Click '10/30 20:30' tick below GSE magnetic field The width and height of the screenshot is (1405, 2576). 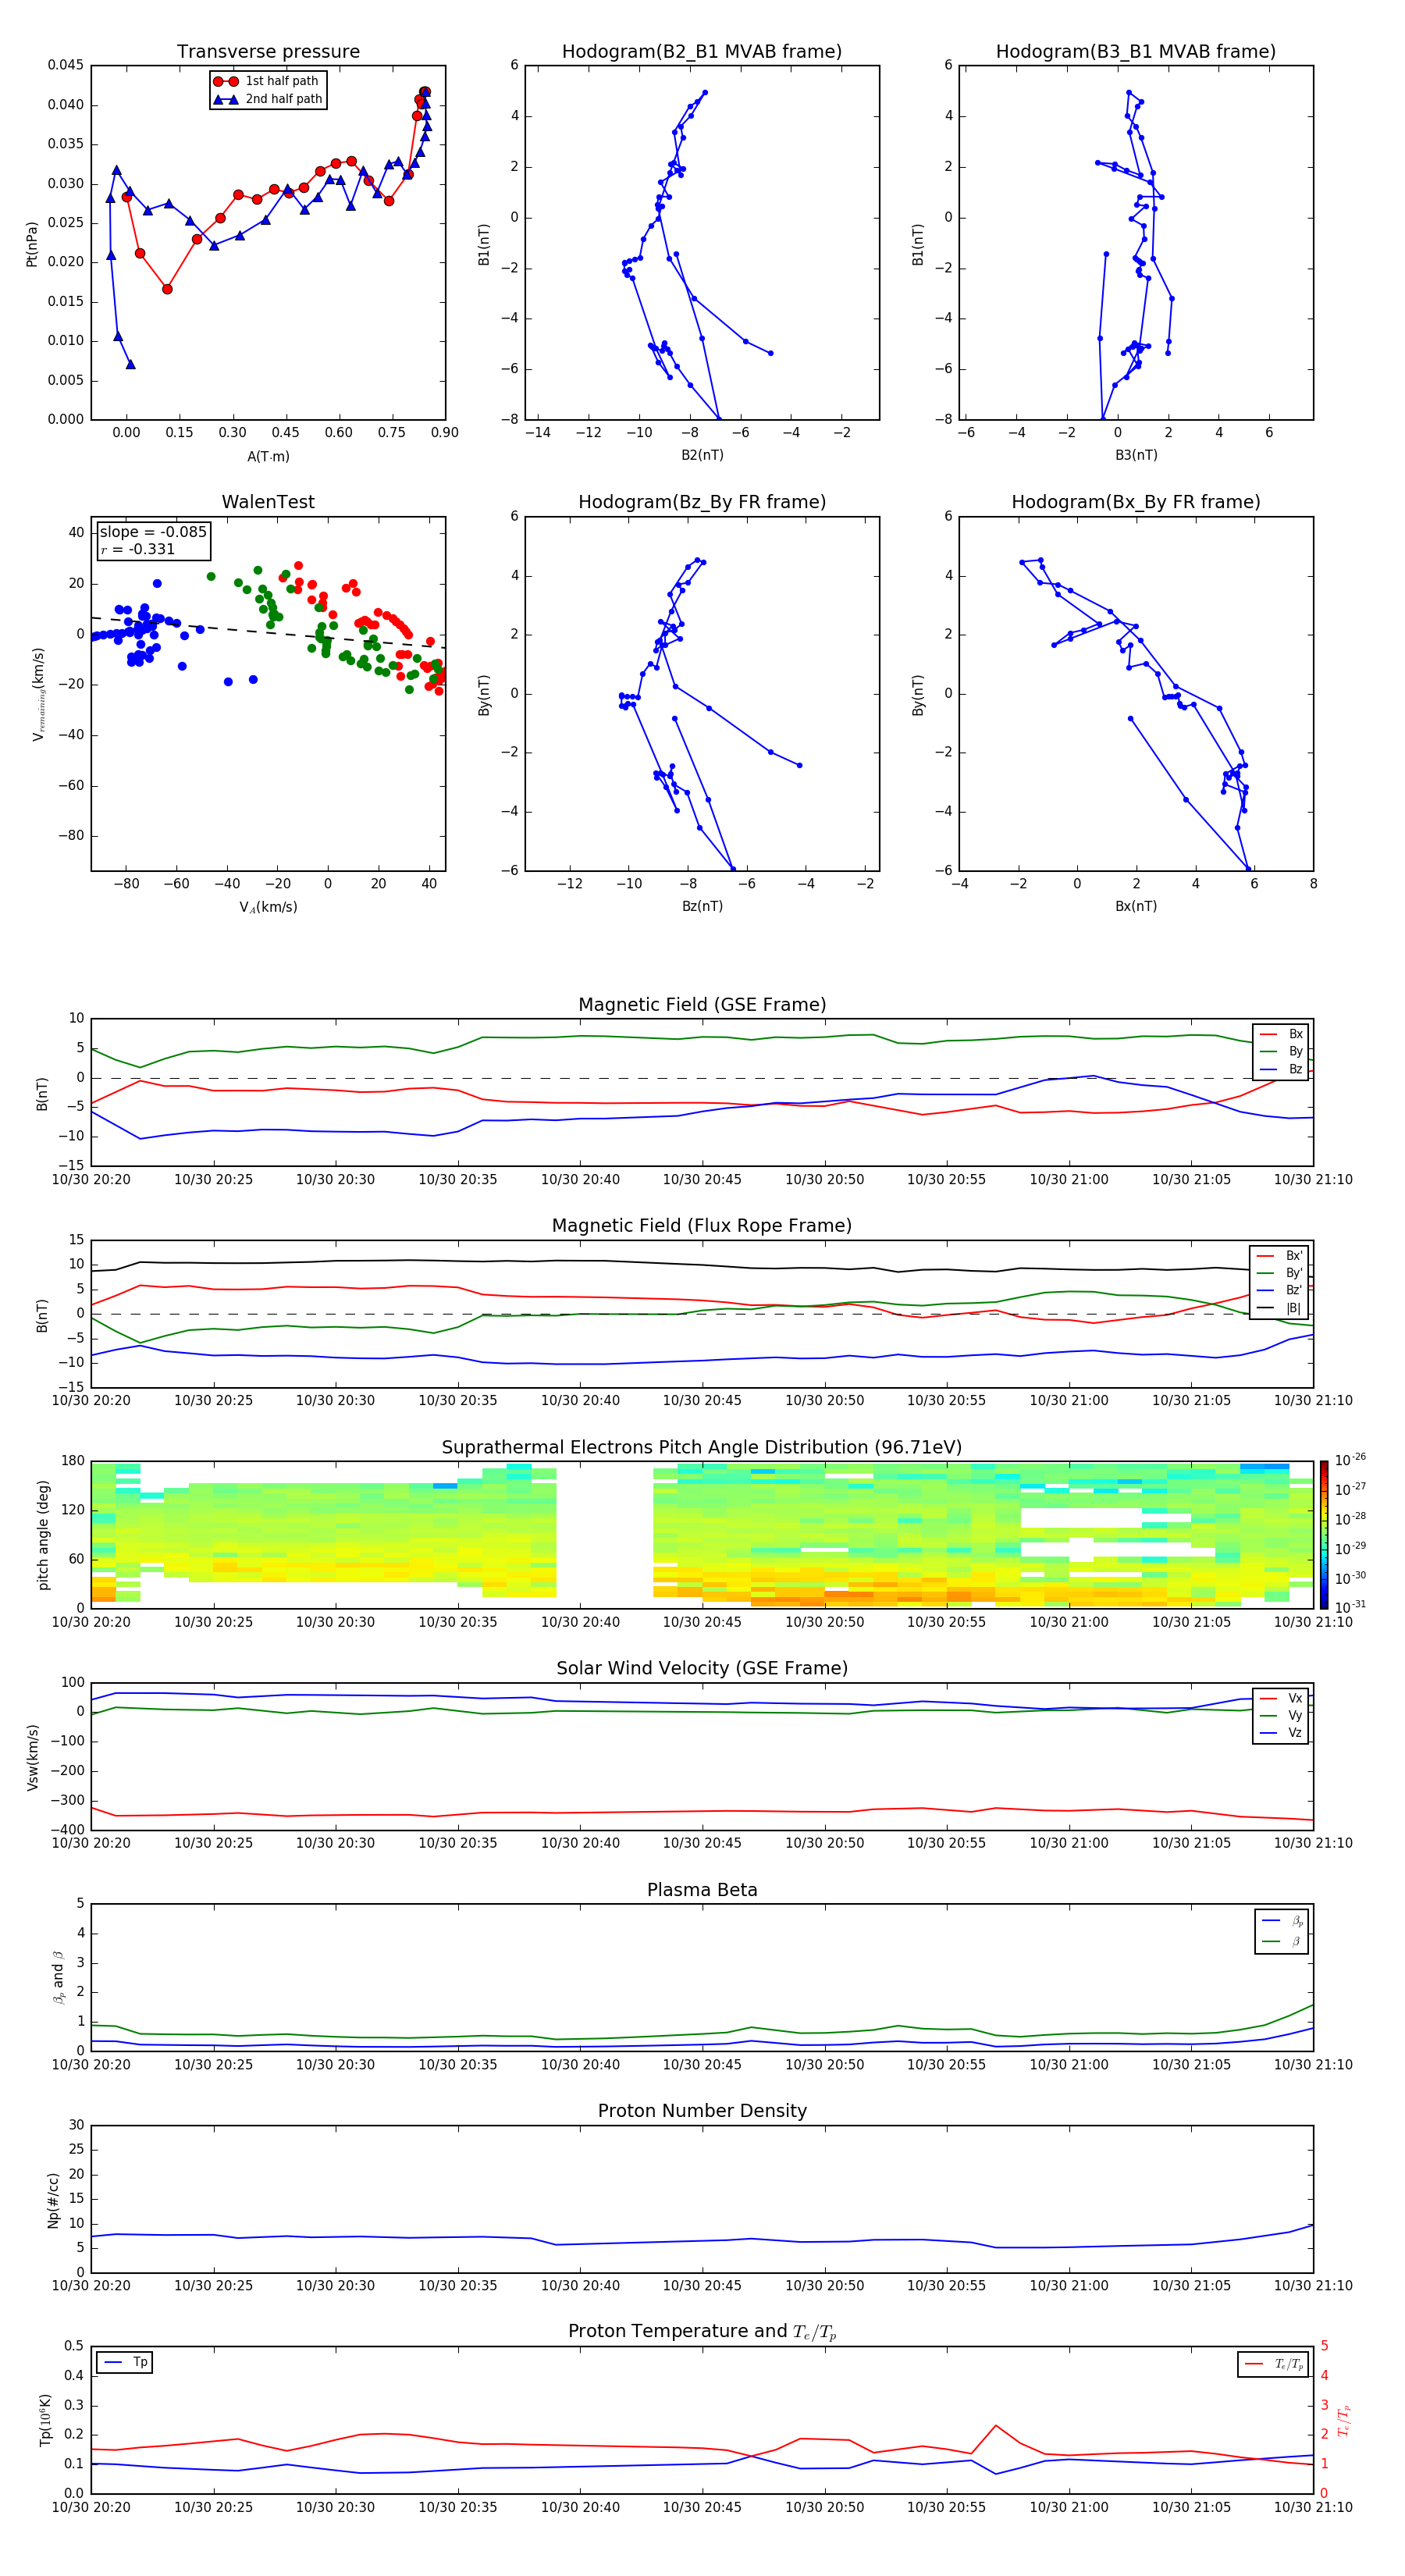point(335,1179)
